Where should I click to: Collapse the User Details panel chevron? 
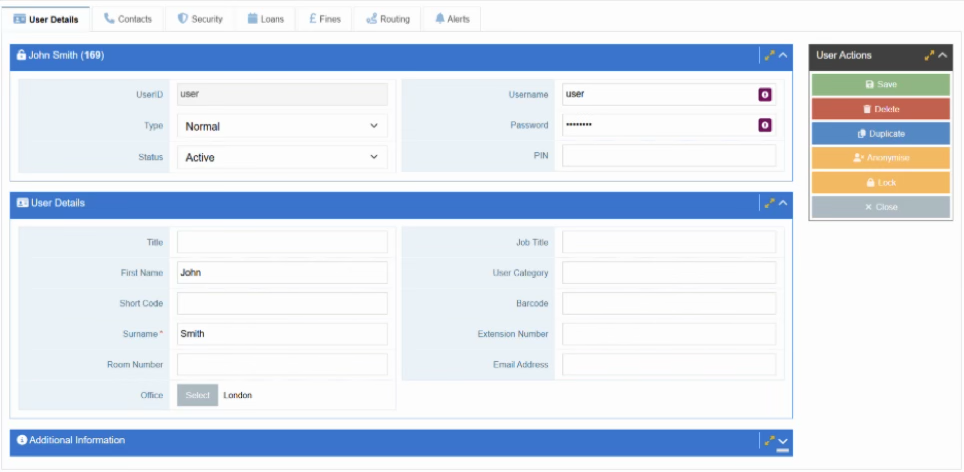(x=783, y=203)
